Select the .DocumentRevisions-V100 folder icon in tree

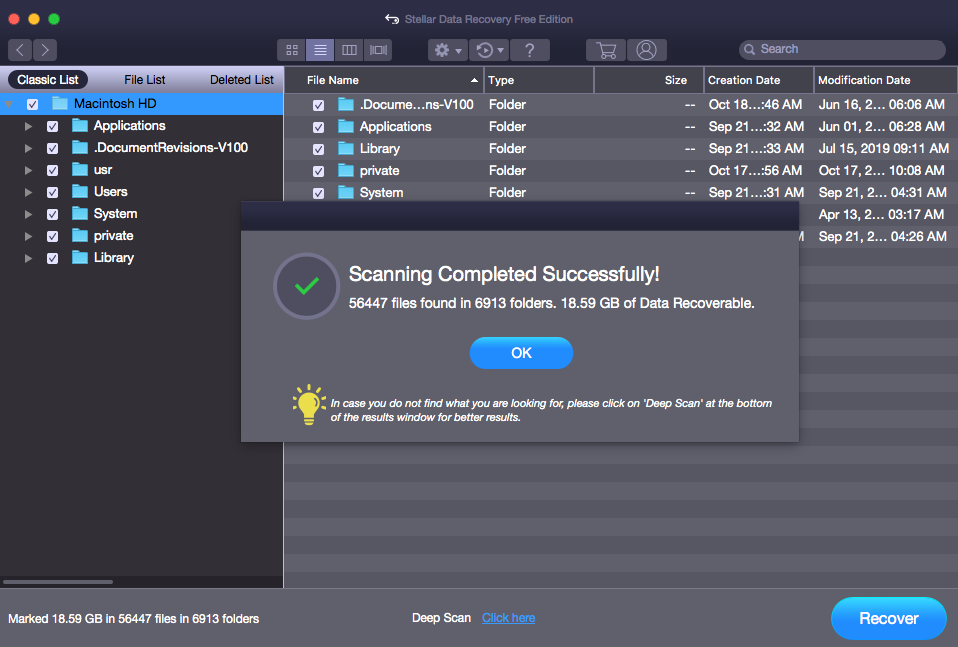coord(80,147)
